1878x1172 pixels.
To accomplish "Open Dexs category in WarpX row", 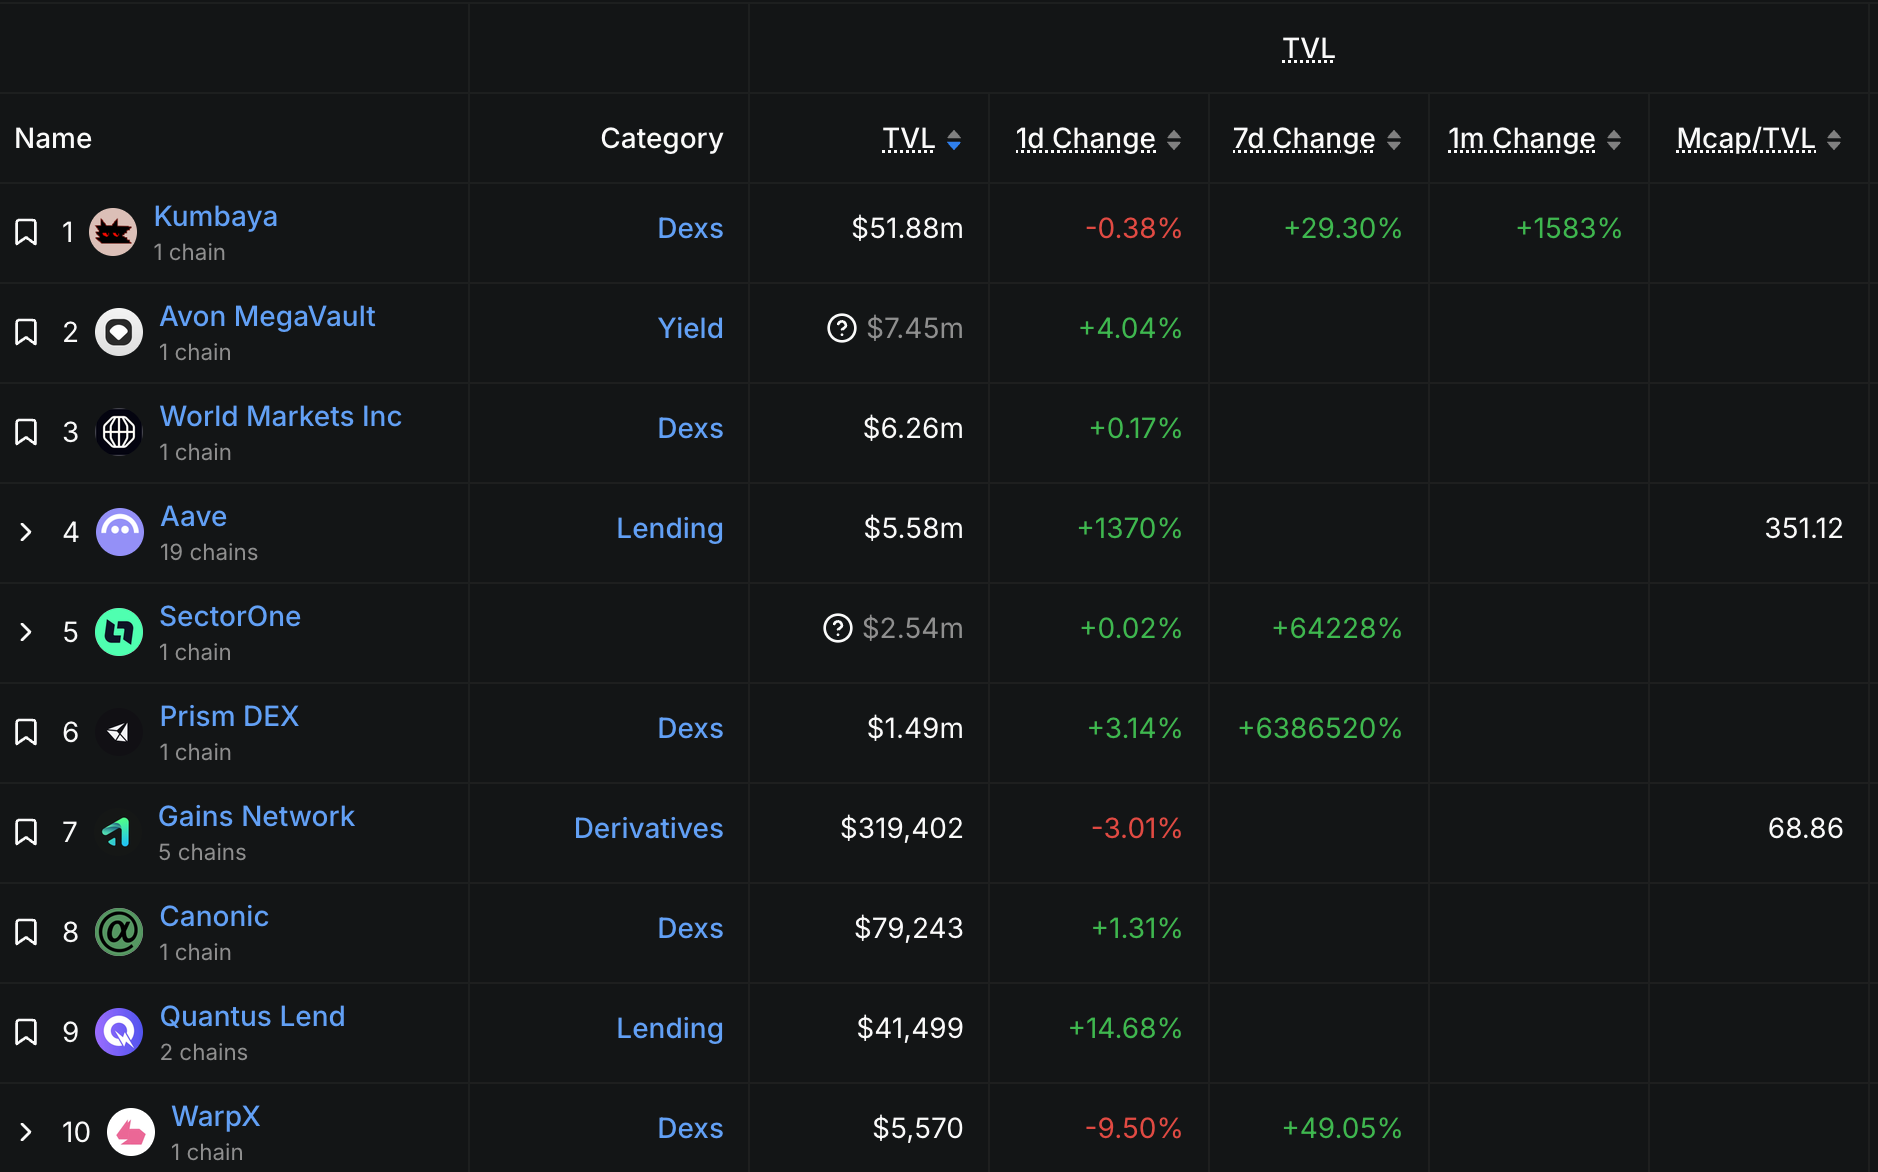I will (690, 1128).
